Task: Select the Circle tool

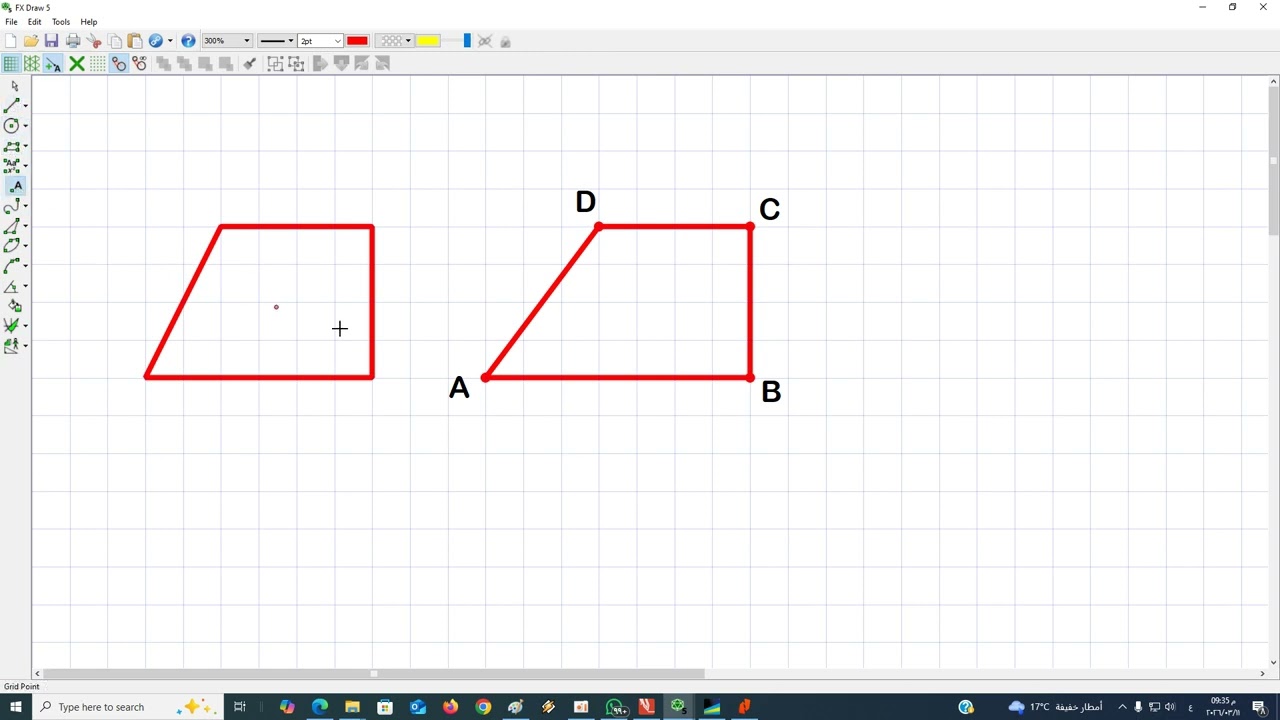Action: (12, 125)
